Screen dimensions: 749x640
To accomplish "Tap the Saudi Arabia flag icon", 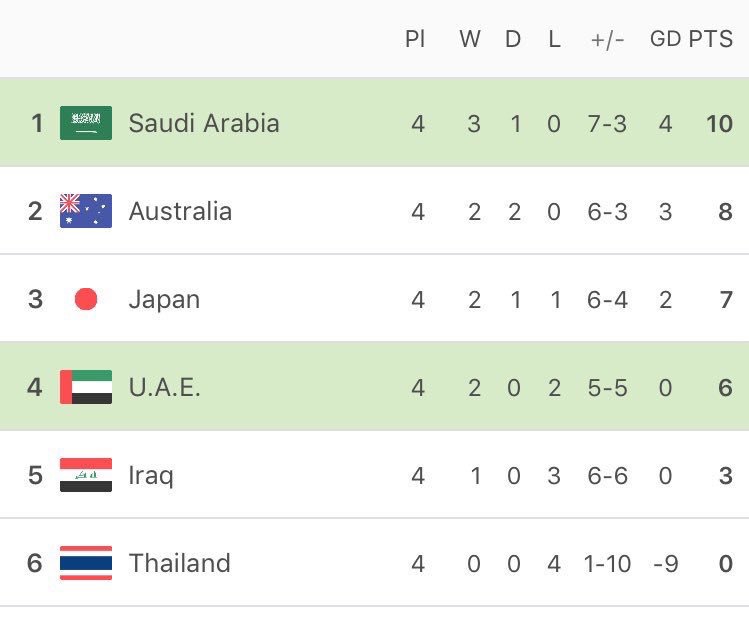I will 86,123.
